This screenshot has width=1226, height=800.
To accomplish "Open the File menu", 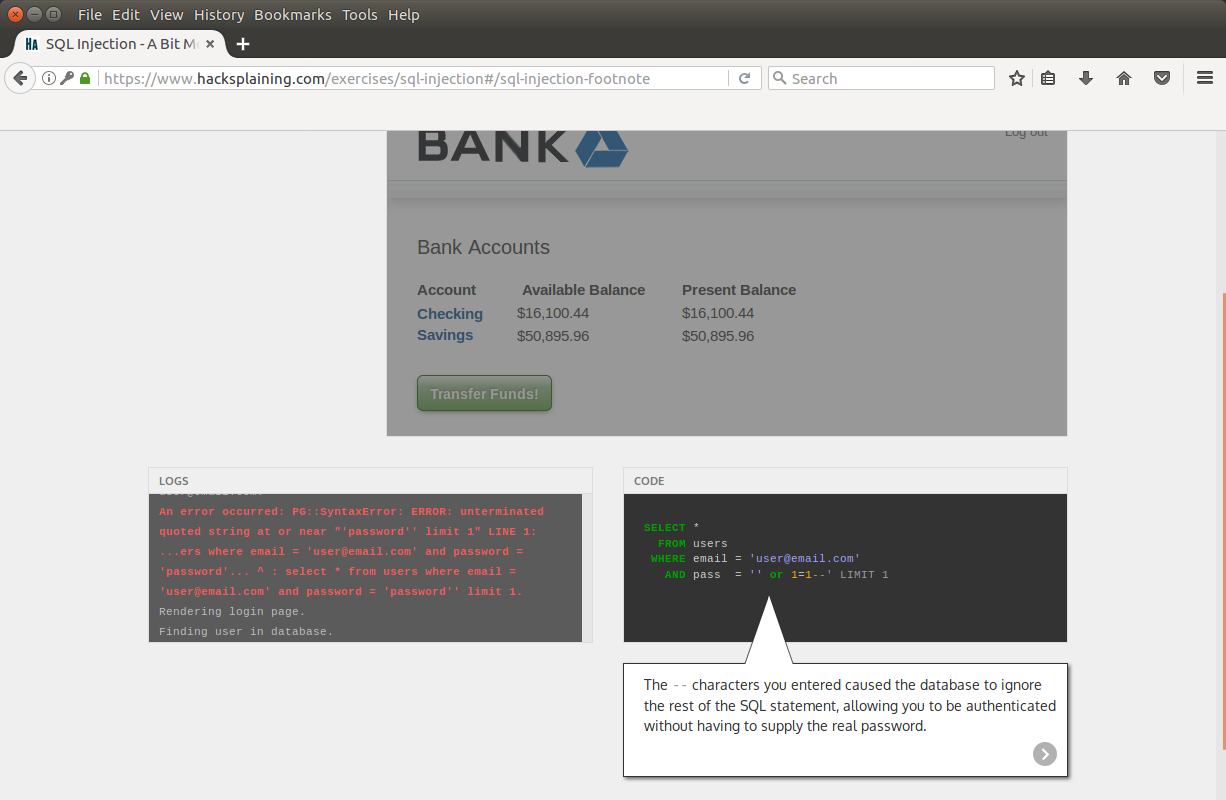I will pyautogui.click(x=89, y=15).
